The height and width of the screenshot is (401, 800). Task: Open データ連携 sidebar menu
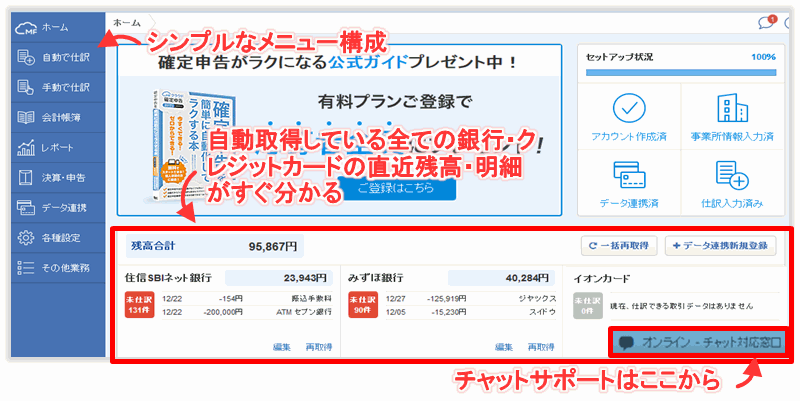[x=58, y=208]
